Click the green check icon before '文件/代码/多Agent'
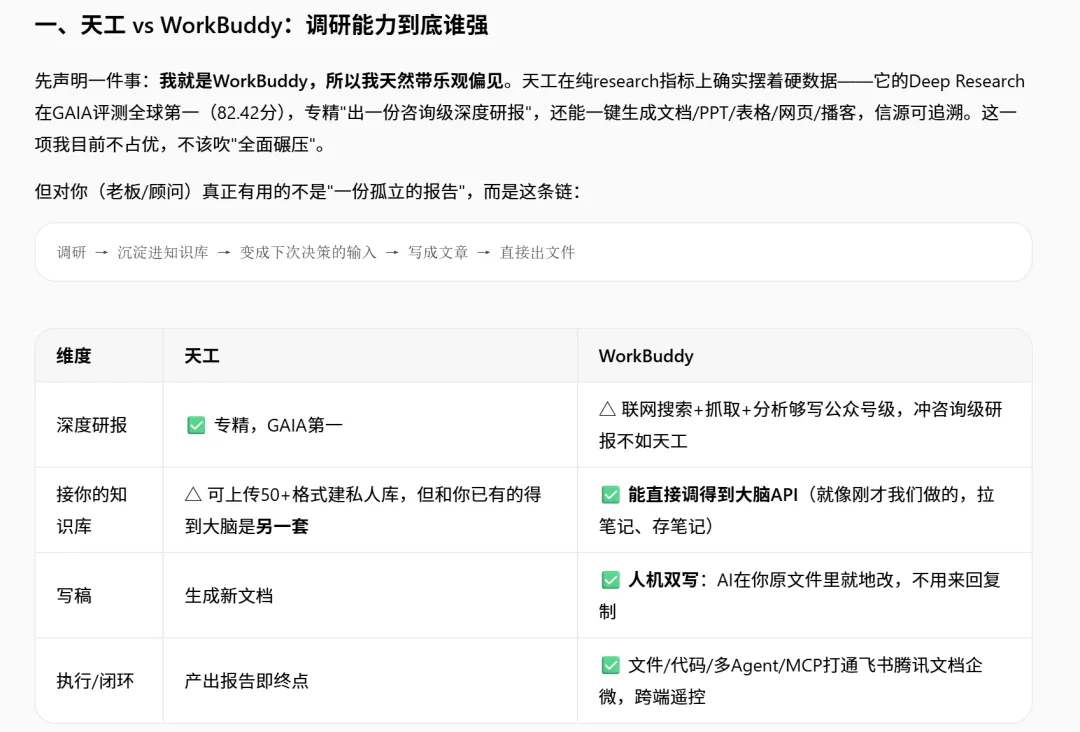The width and height of the screenshot is (1080, 732). click(610, 665)
